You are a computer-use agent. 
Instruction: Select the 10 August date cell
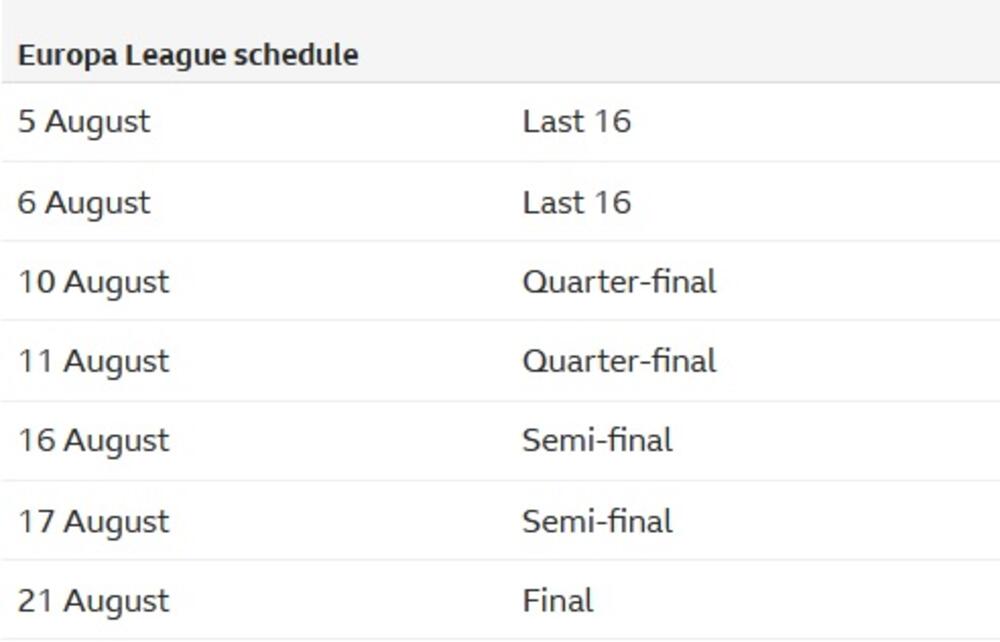[x=94, y=282]
